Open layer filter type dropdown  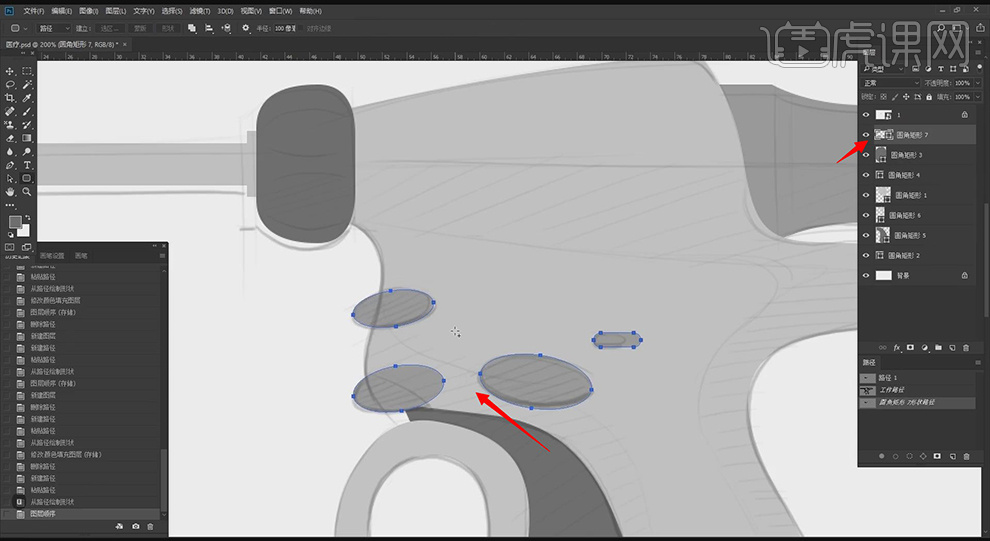883,68
